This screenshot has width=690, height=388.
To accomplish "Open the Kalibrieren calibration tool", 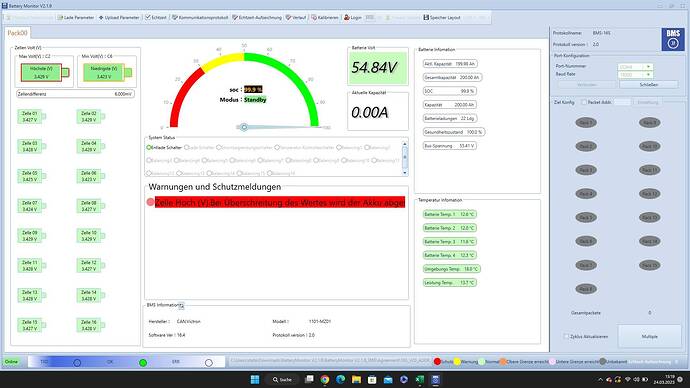I will (325, 18).
